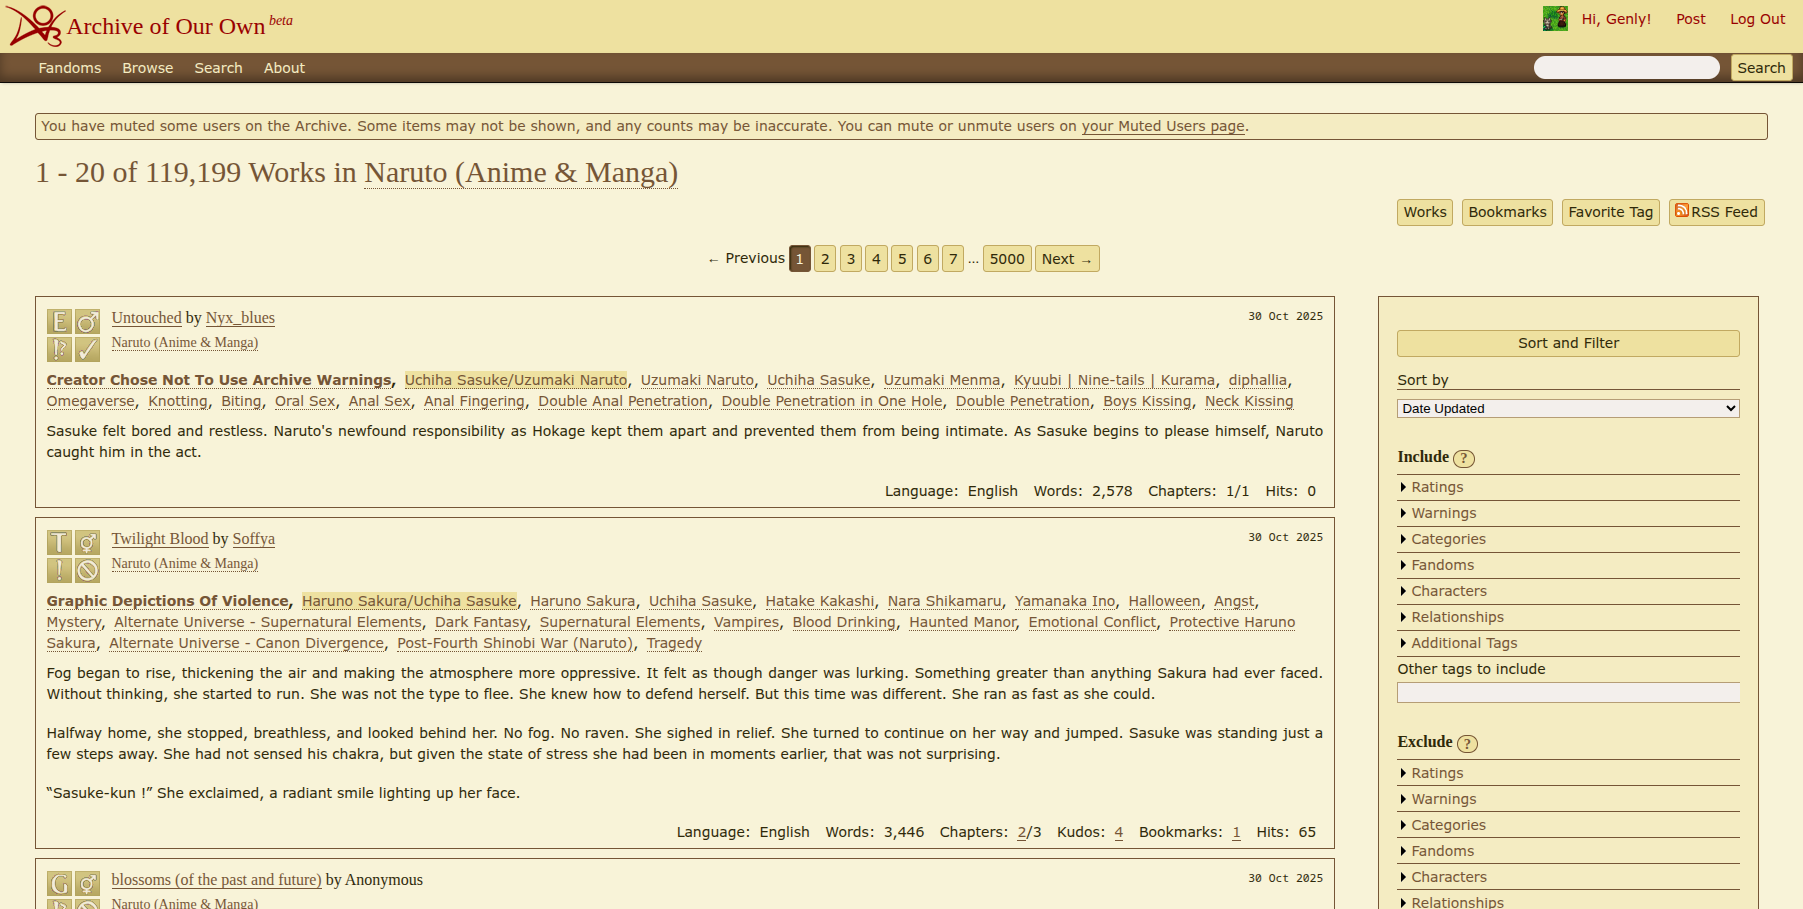Expand the Exclude Warnings filter
The image size is (1803, 909).
[1443, 799]
